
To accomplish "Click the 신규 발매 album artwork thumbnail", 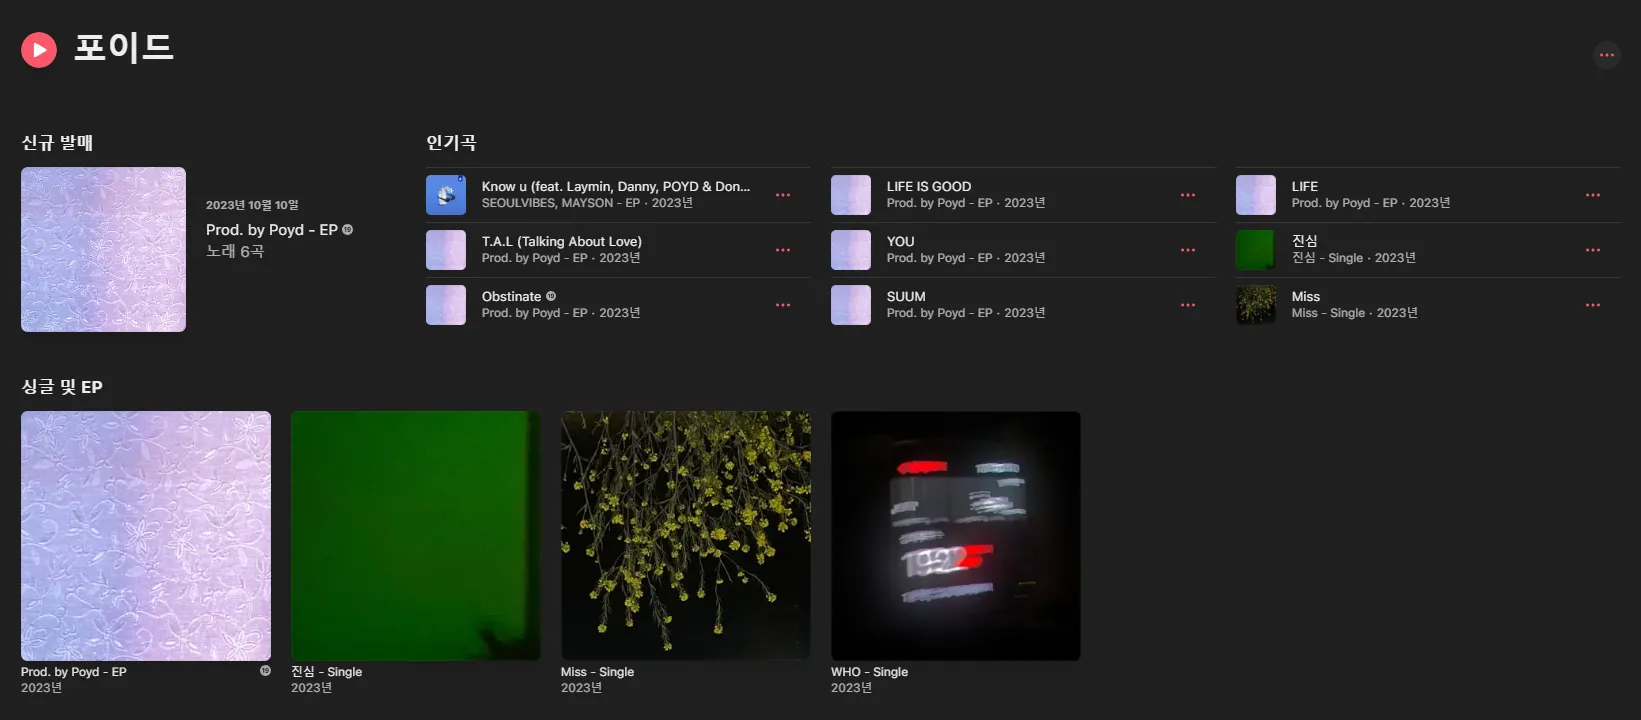I will [x=104, y=249].
